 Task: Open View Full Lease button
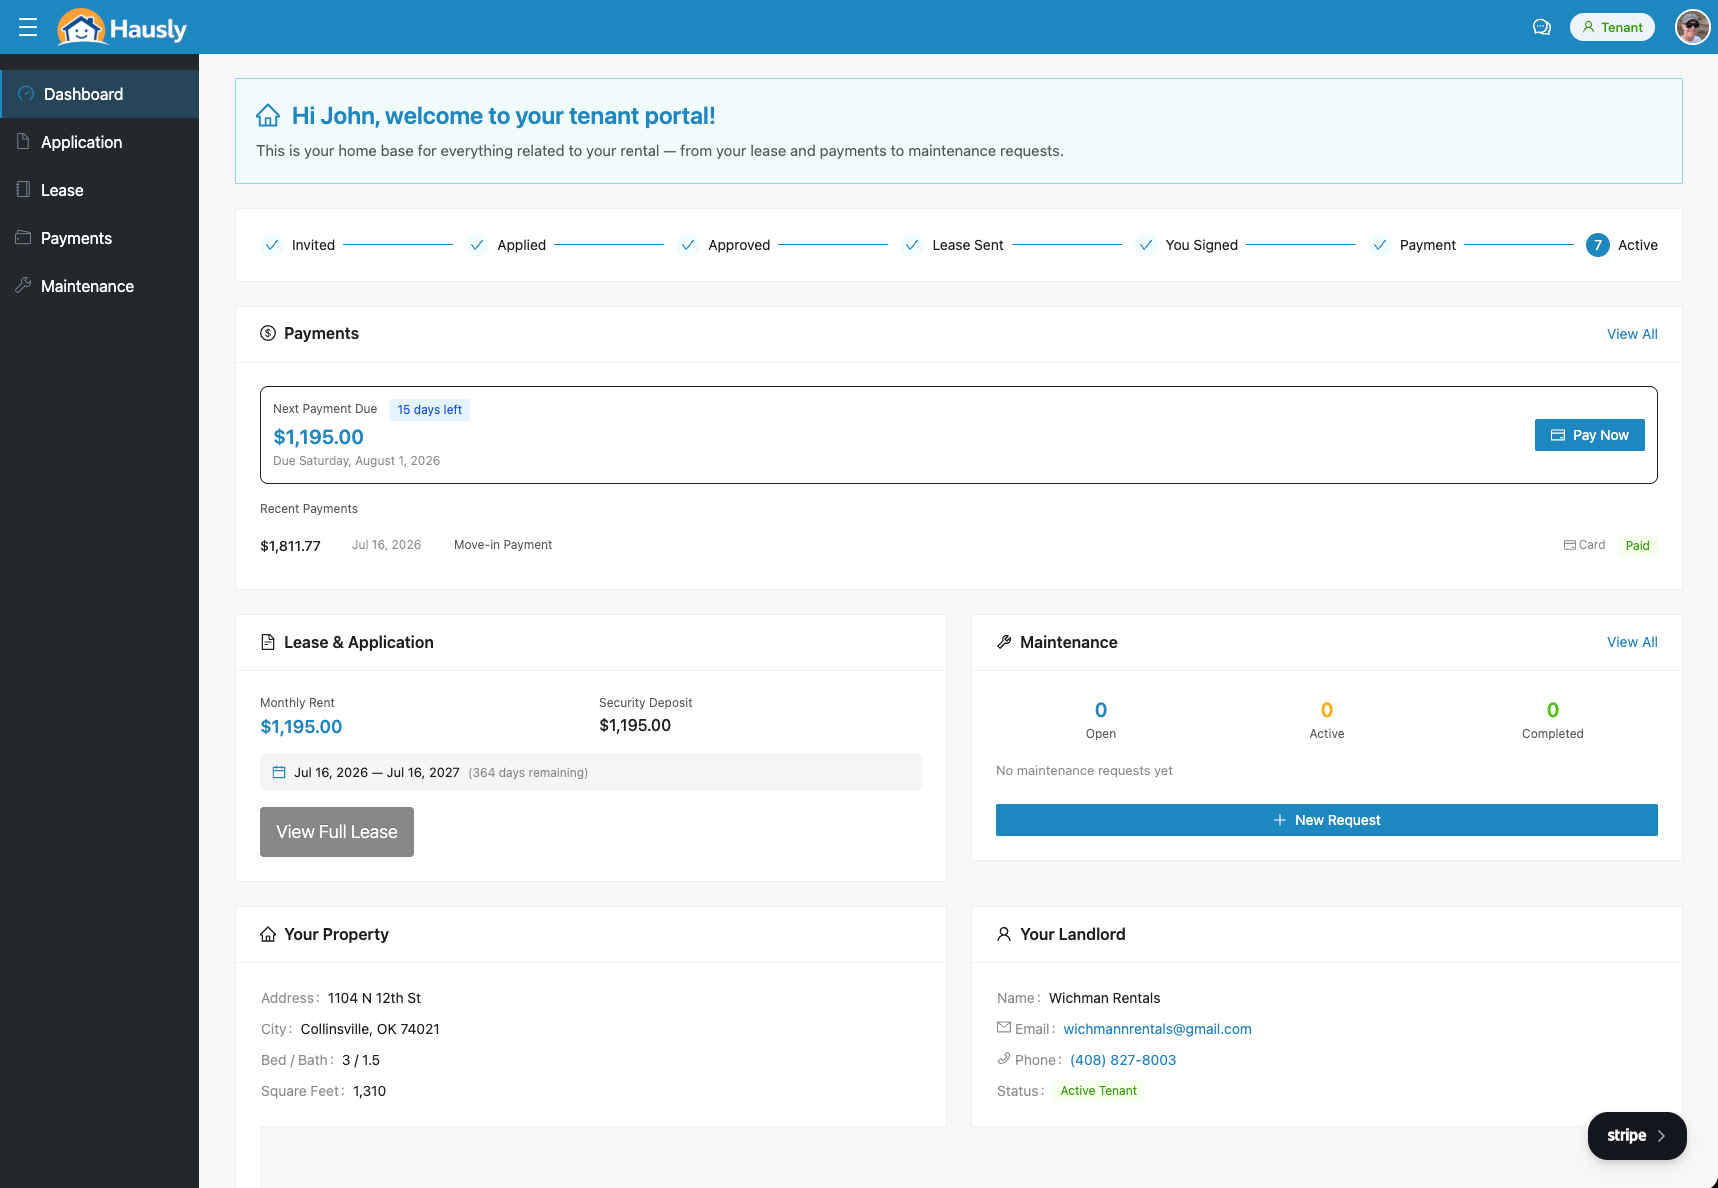[x=337, y=832]
